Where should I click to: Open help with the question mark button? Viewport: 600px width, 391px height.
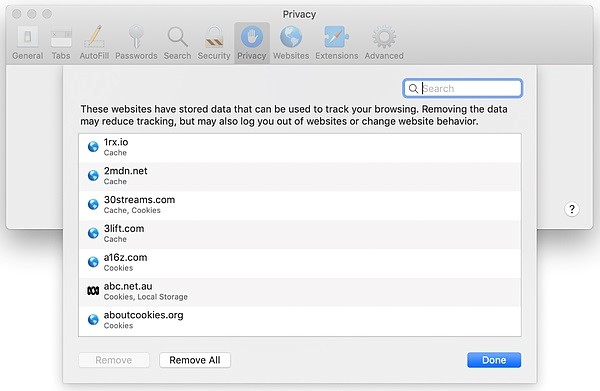click(x=572, y=209)
